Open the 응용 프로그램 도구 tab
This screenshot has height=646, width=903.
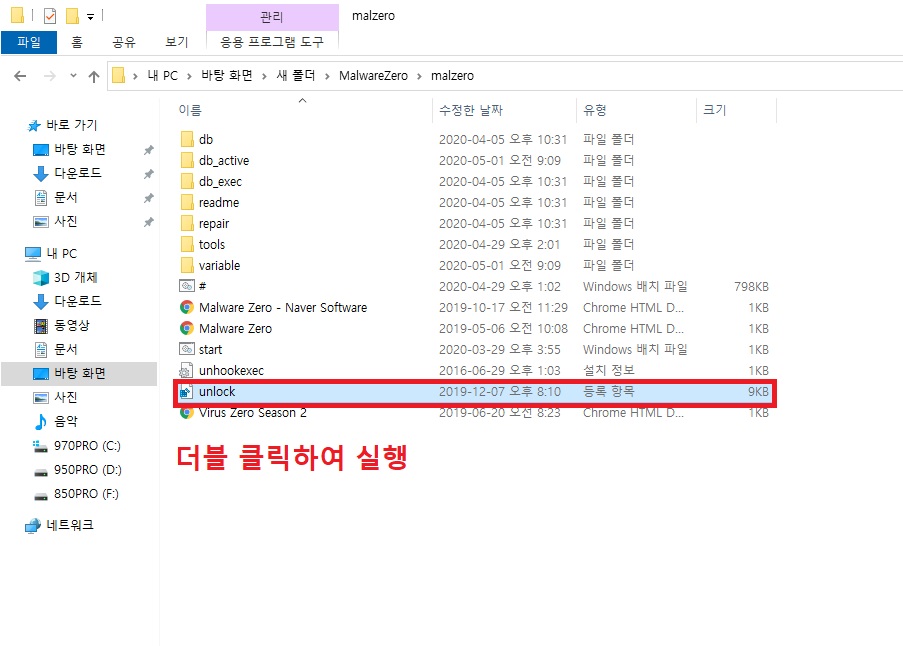tap(272, 42)
